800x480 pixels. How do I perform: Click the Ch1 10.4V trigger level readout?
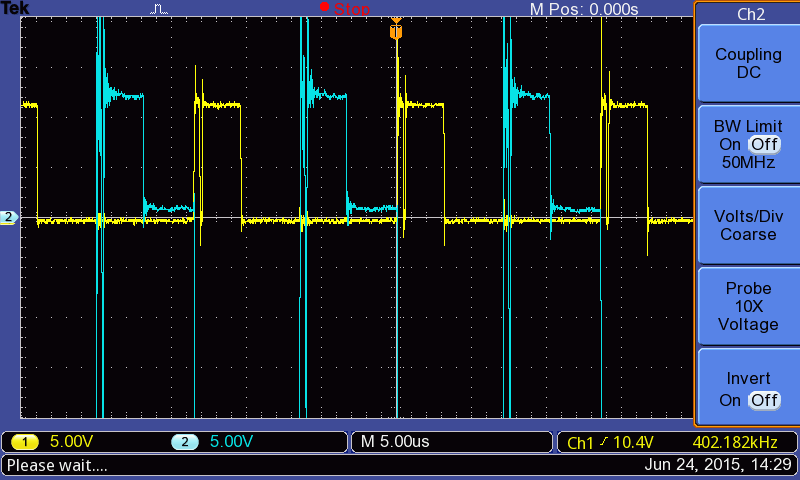610,442
